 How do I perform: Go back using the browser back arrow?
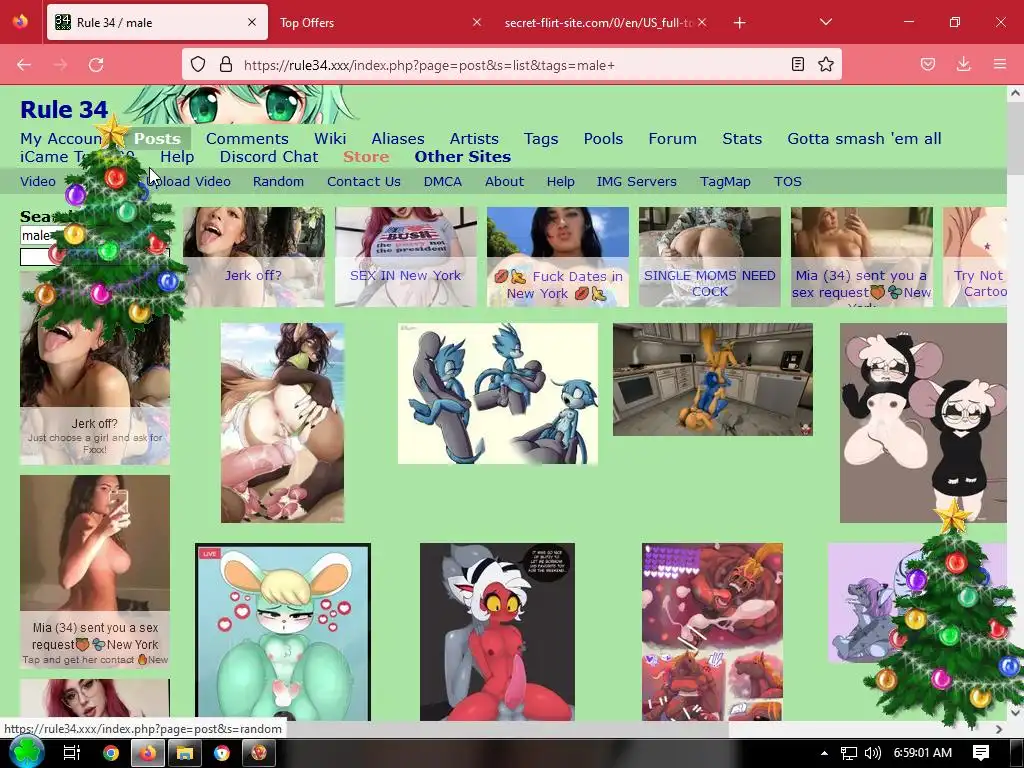pyautogui.click(x=24, y=65)
